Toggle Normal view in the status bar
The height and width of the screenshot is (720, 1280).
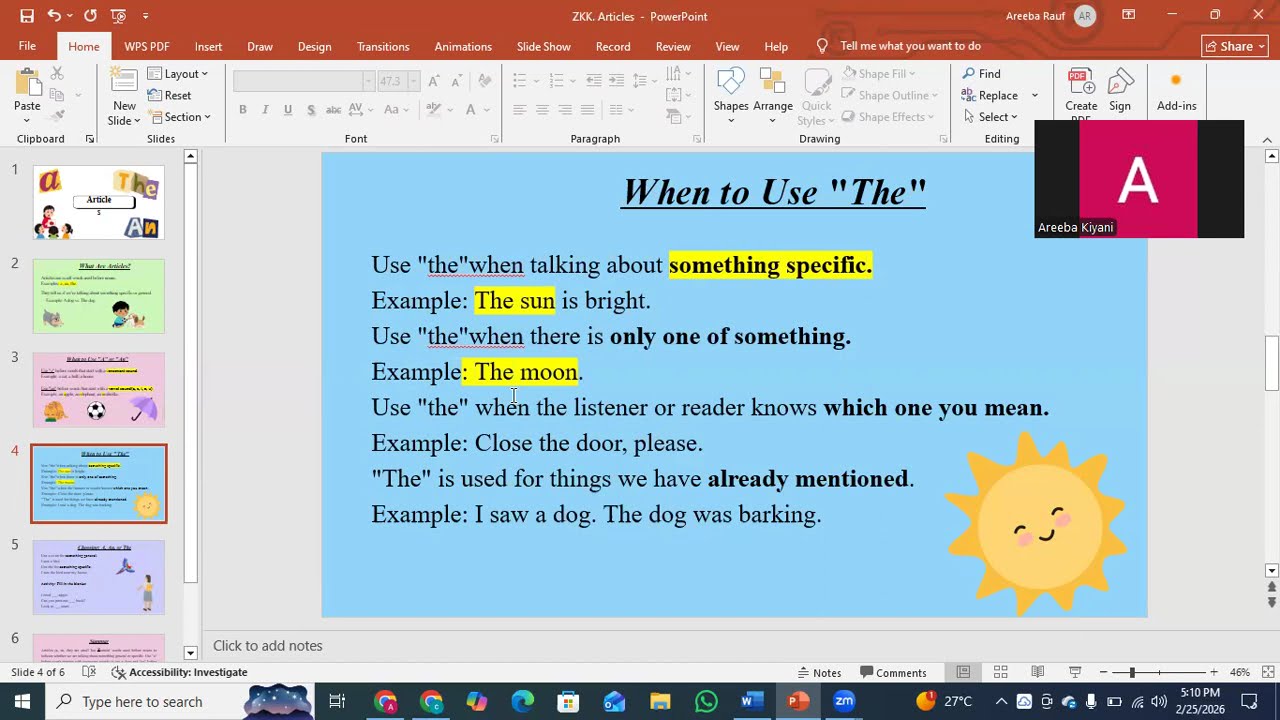coord(963,673)
